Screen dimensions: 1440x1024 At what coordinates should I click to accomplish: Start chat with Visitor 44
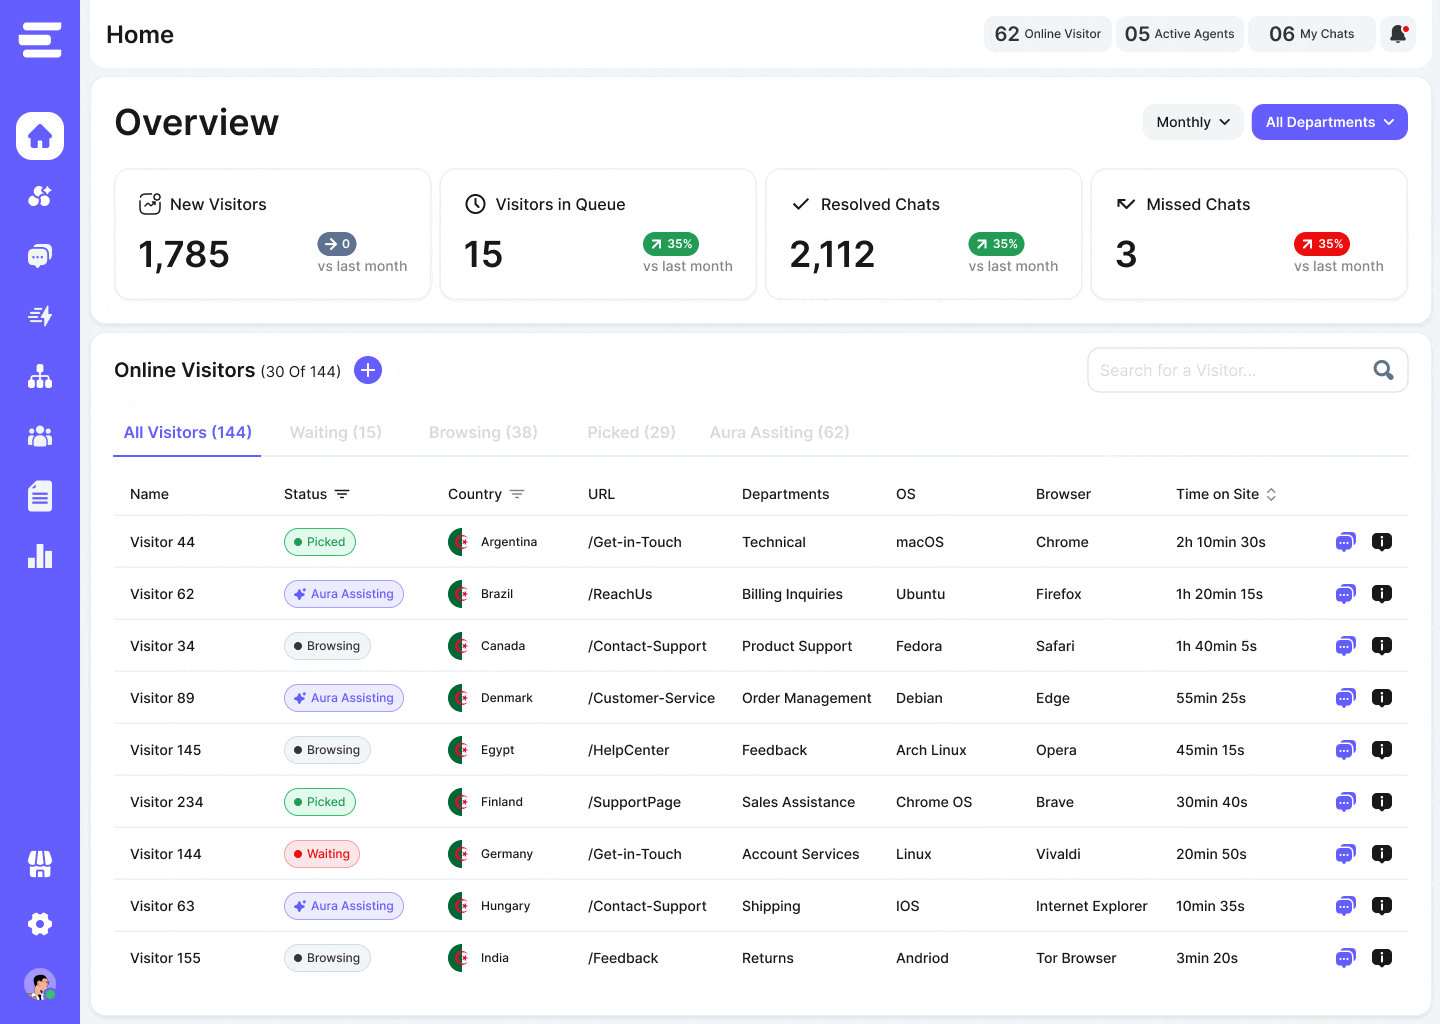[1345, 542]
